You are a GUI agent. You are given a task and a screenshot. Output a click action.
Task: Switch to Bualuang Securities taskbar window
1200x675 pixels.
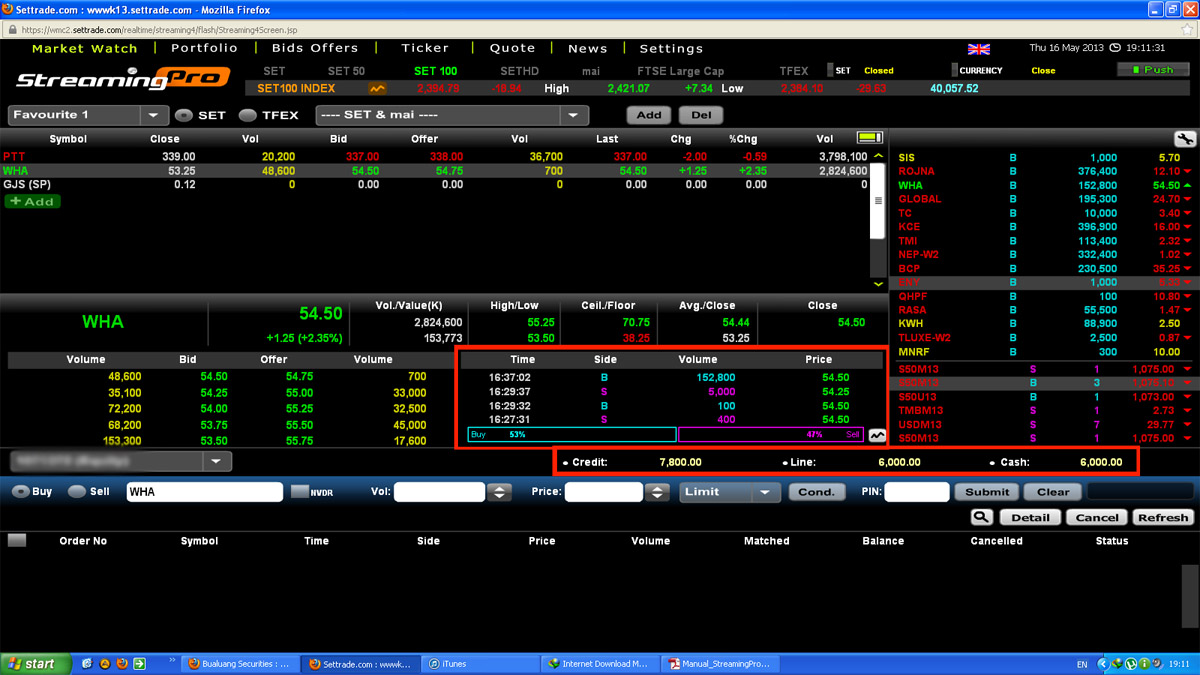pyautogui.click(x=240, y=664)
